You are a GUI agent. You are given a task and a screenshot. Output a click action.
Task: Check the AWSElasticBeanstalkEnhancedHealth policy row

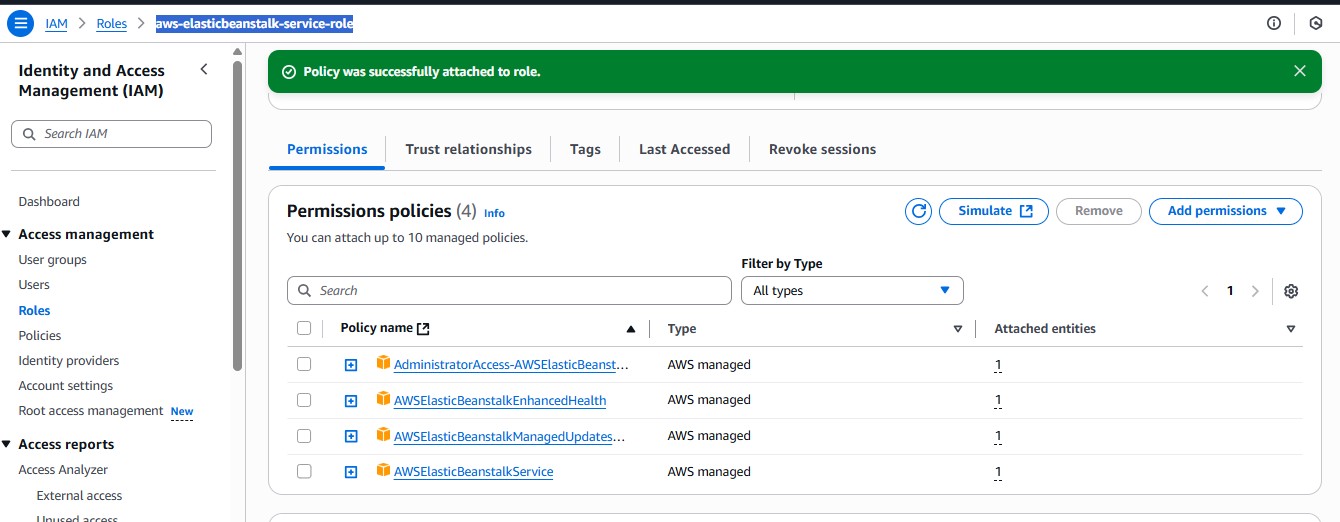[304, 400]
